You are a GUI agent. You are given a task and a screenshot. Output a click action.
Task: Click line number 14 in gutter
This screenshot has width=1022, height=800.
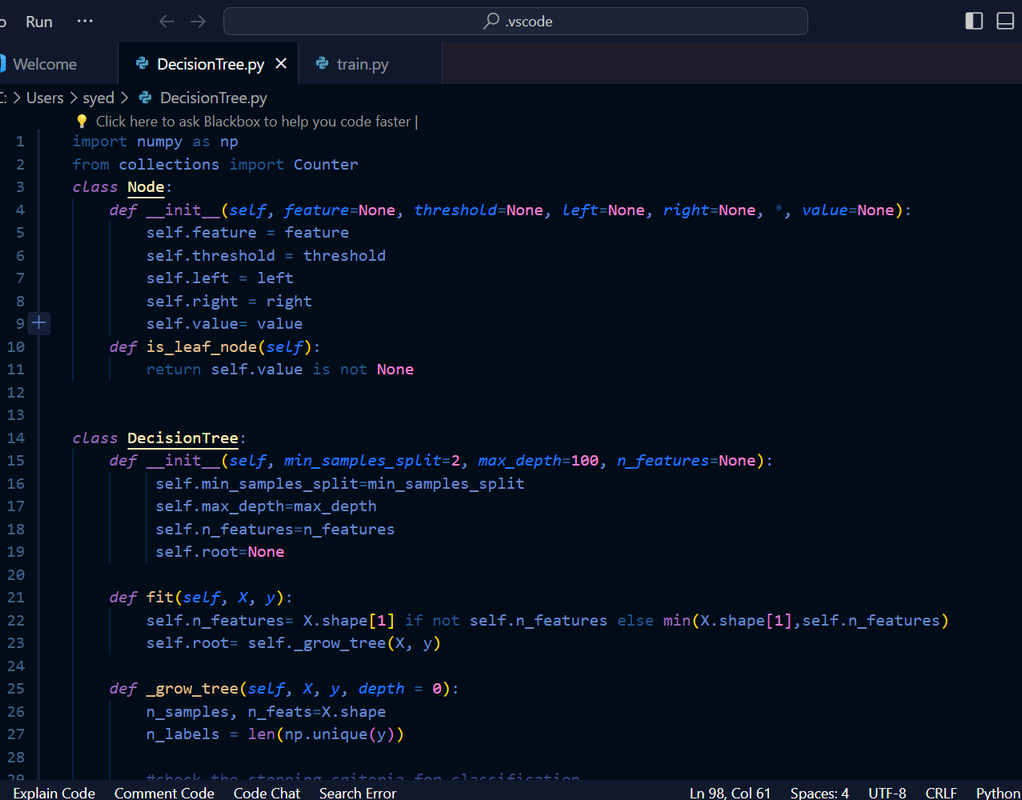[x=16, y=437]
